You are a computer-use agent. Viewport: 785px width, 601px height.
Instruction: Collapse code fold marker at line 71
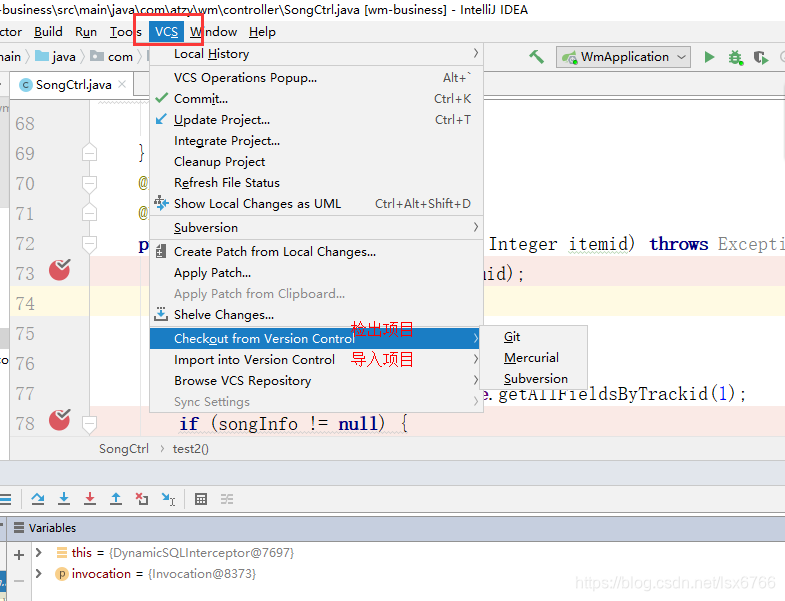click(x=89, y=213)
